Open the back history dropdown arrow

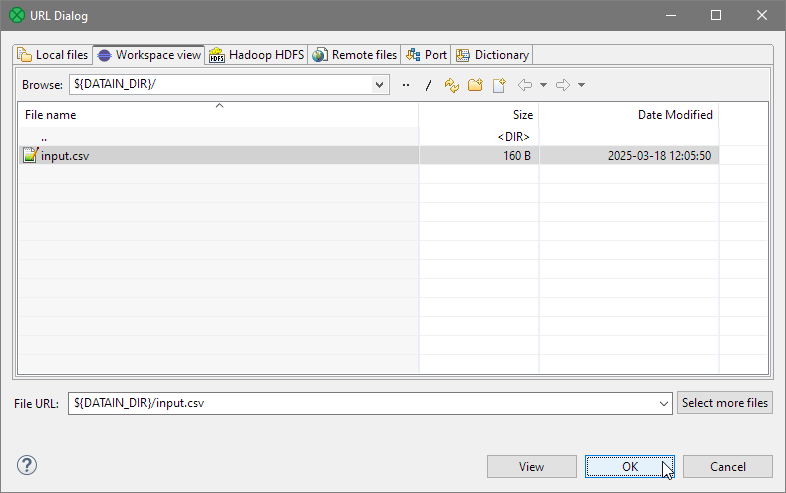(543, 85)
